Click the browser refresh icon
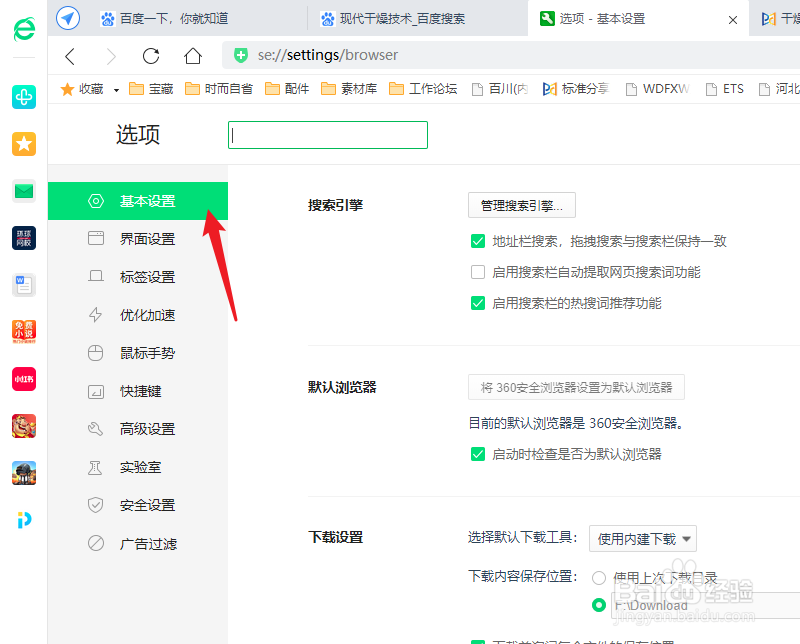The height and width of the screenshot is (644, 800). (151, 56)
